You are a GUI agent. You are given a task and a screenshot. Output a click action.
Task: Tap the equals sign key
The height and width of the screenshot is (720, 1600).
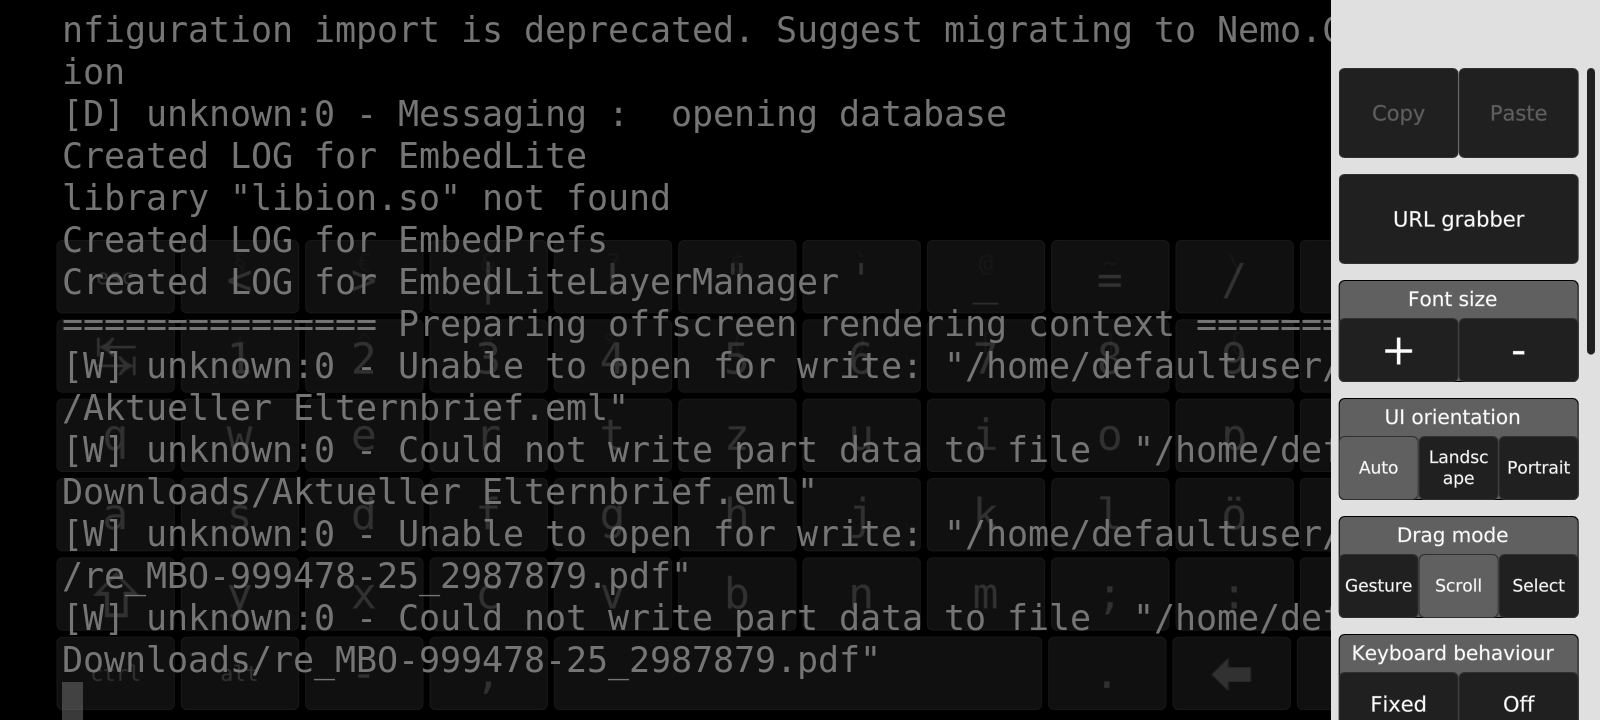[x=1108, y=278]
